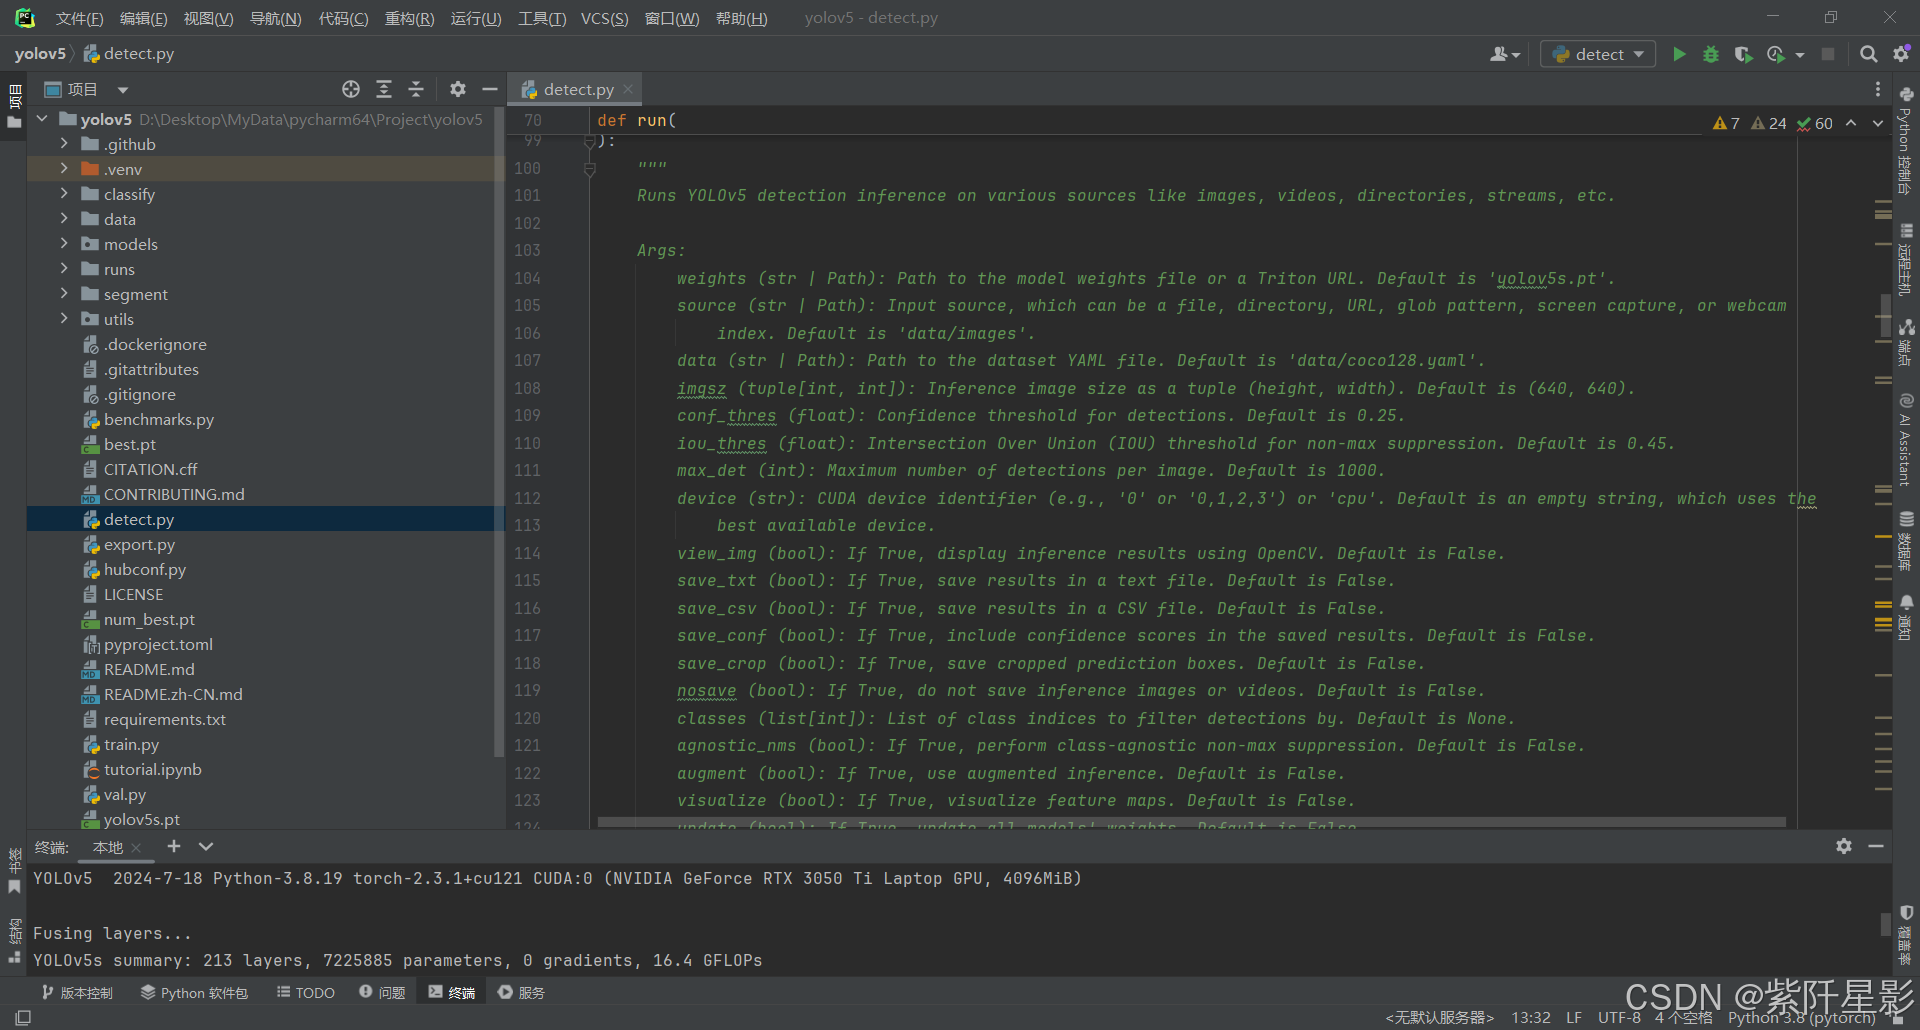Click the editor horizontal scrollbar

1191,822
